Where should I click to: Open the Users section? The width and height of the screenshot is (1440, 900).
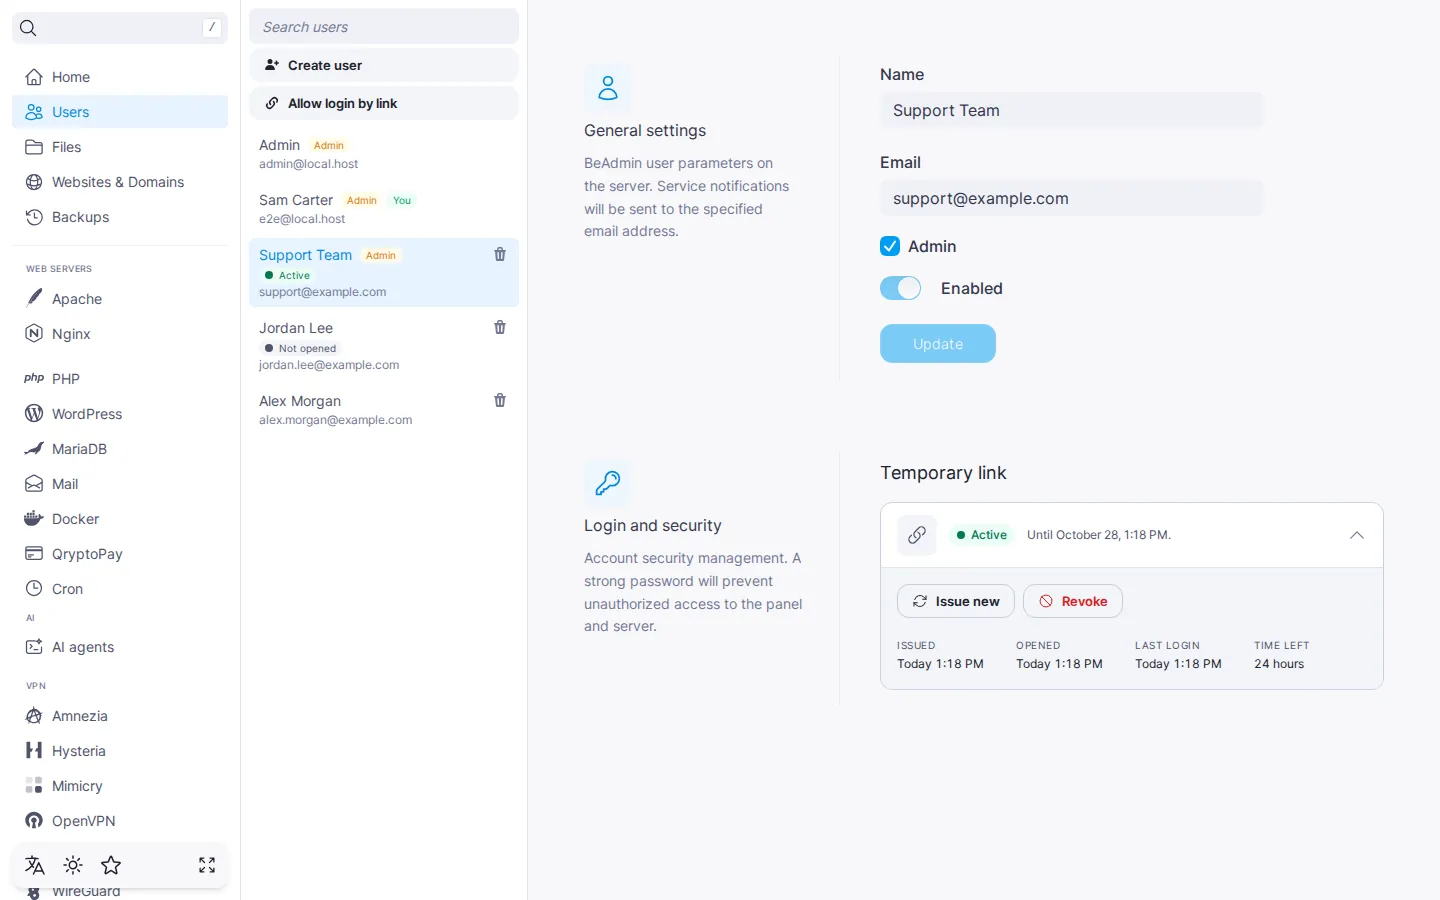click(x=120, y=112)
